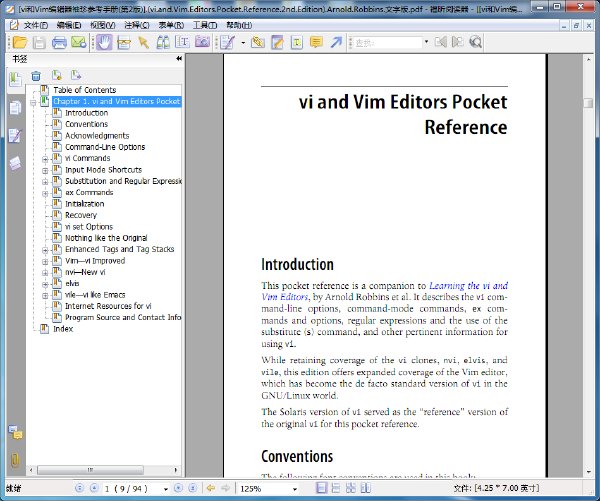Screen dimensions: 600x501
Task: Toggle the annotations side panel icon
Action: click(15, 135)
